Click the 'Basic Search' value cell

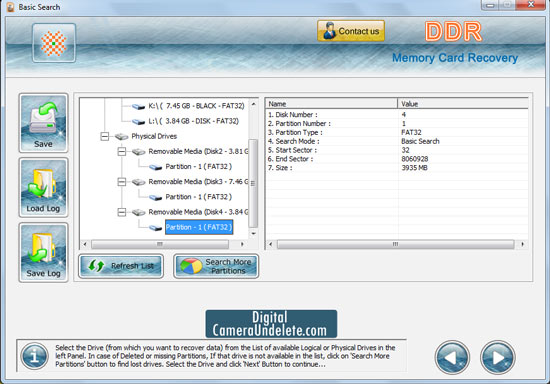(x=420, y=141)
